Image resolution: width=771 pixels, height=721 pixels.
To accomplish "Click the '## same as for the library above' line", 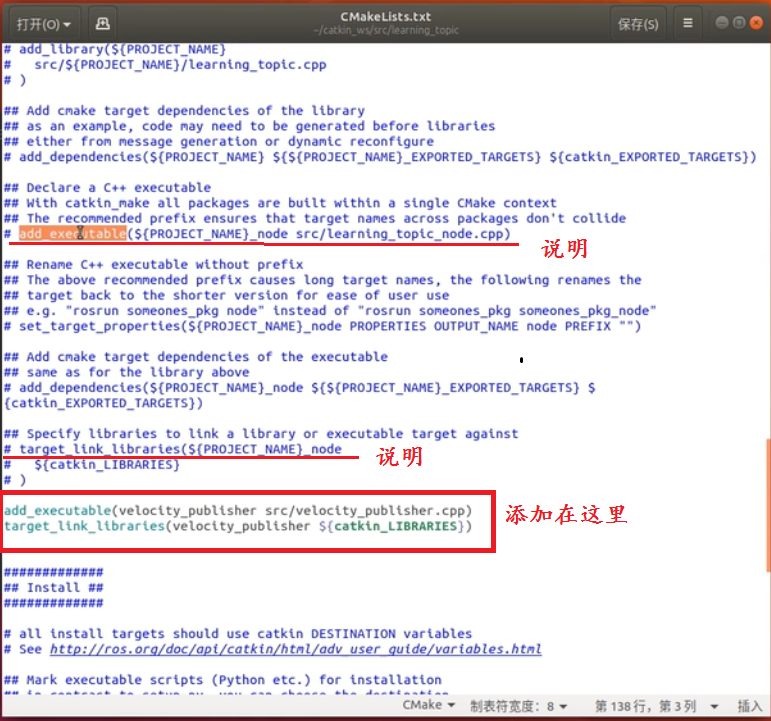I will click(x=127, y=372).
